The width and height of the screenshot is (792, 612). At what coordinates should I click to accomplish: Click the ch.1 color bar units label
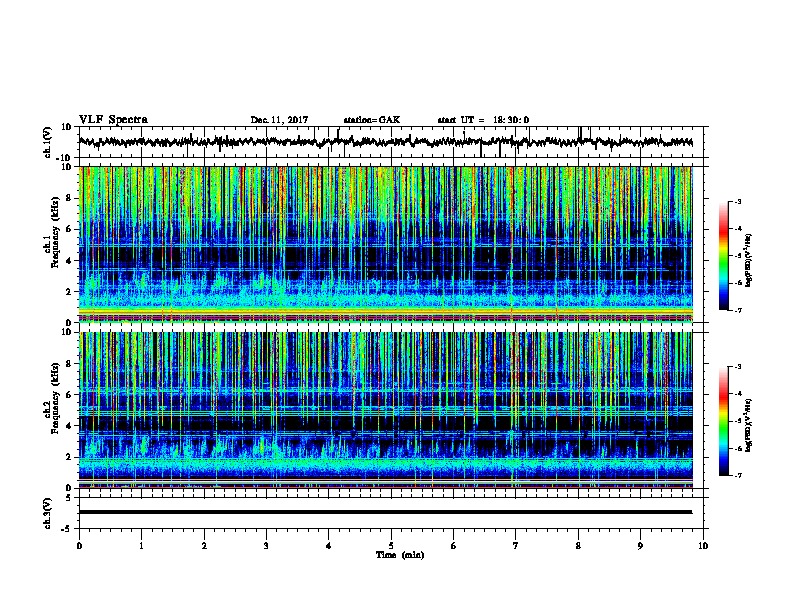[x=750, y=261]
